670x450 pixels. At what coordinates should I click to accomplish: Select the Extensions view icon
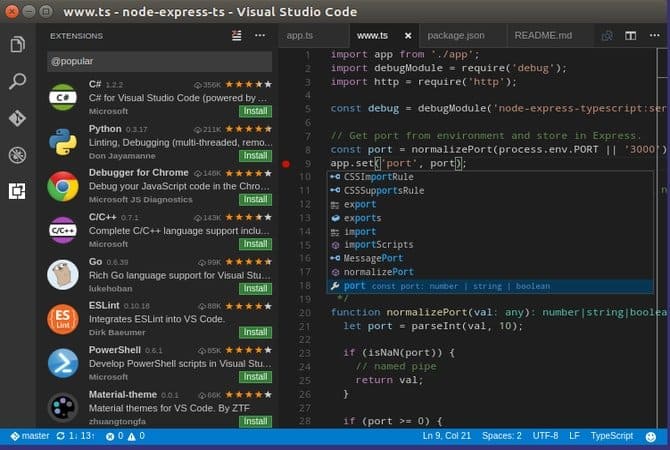(x=18, y=191)
